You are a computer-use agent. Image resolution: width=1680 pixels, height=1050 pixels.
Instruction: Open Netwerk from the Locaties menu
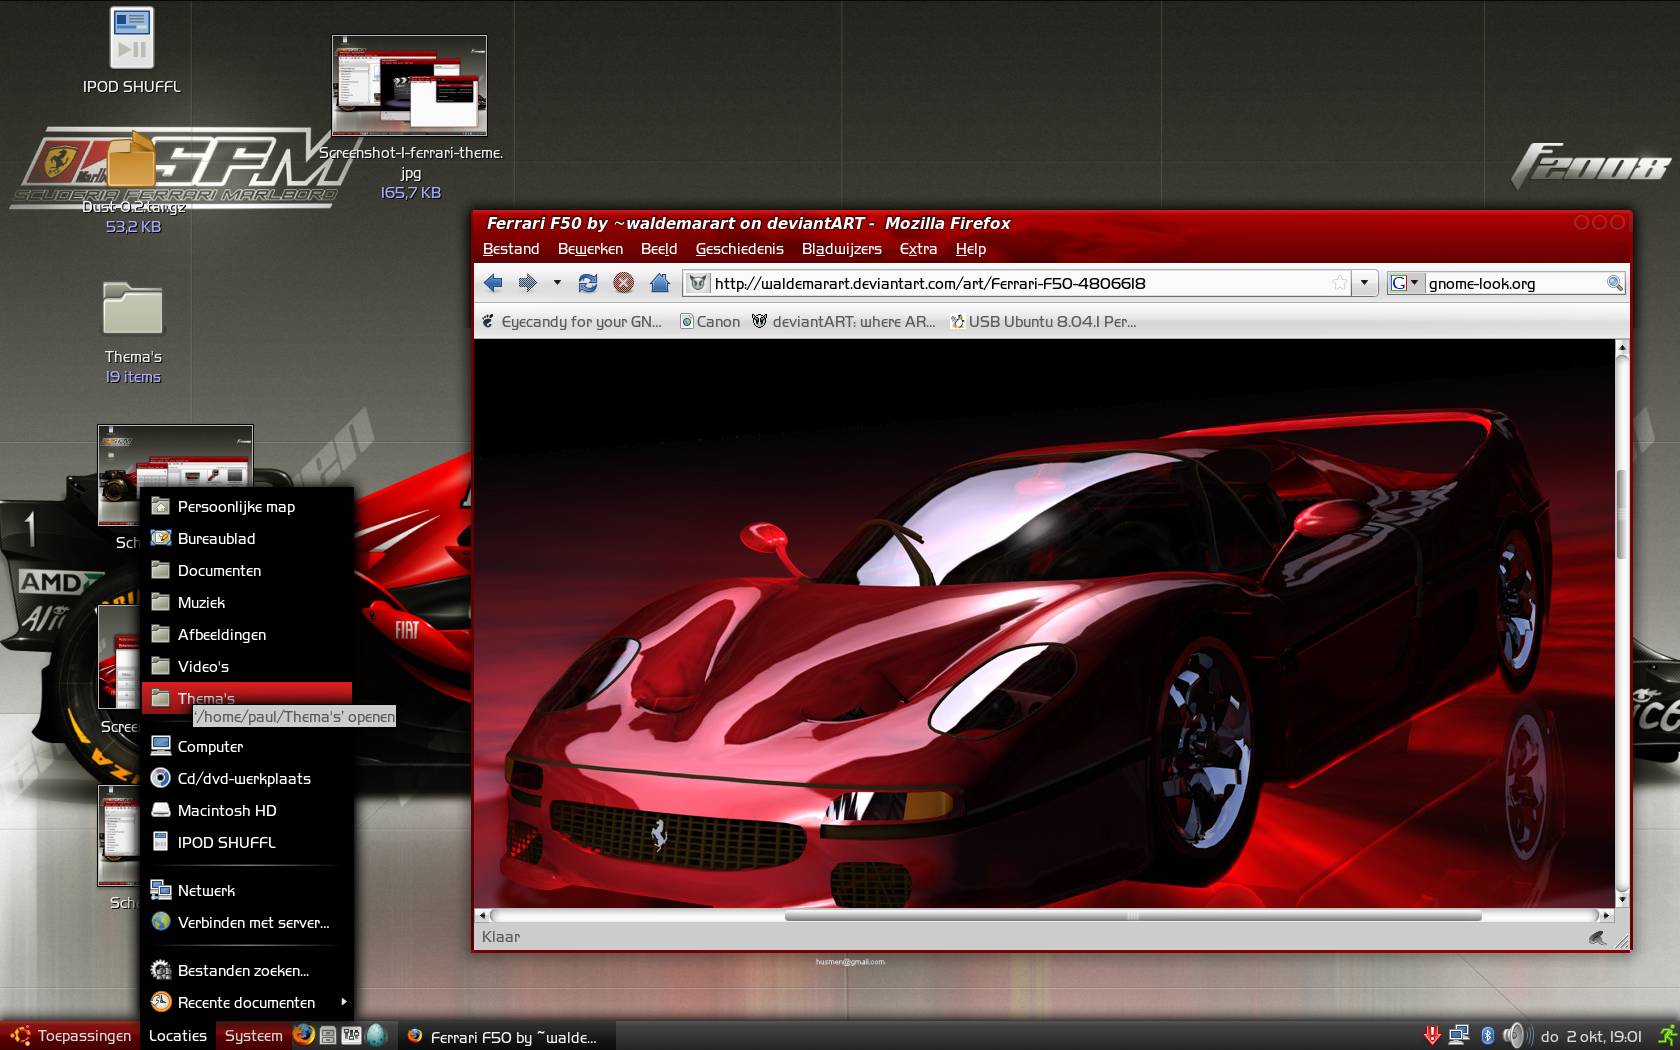(x=247, y=891)
